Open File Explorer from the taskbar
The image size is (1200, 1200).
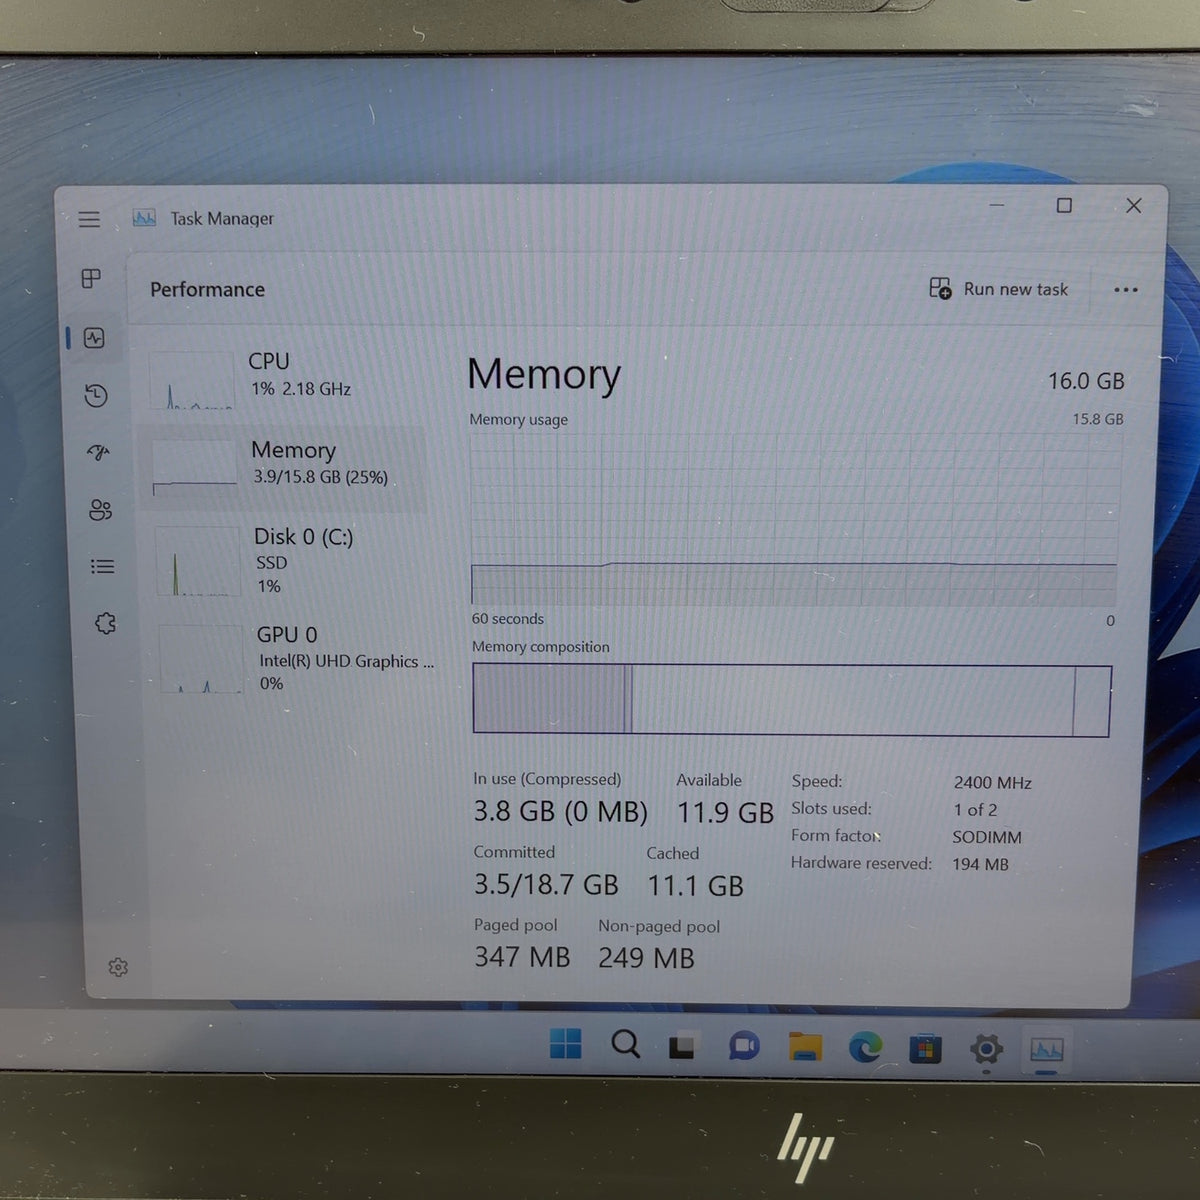(804, 1046)
